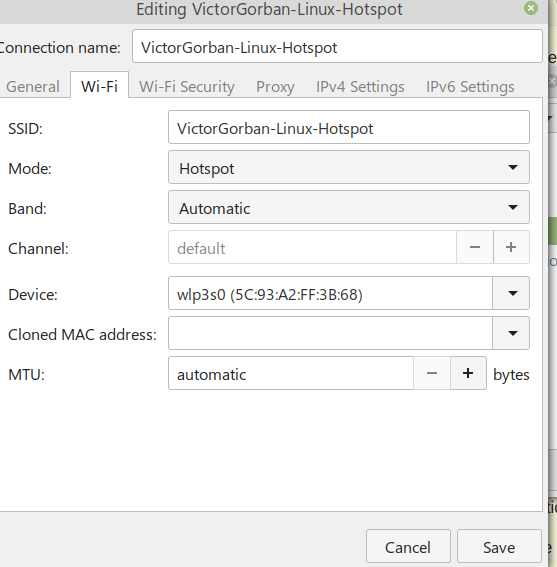Click the MTU automatic value field
The height and width of the screenshot is (567, 557).
point(291,373)
